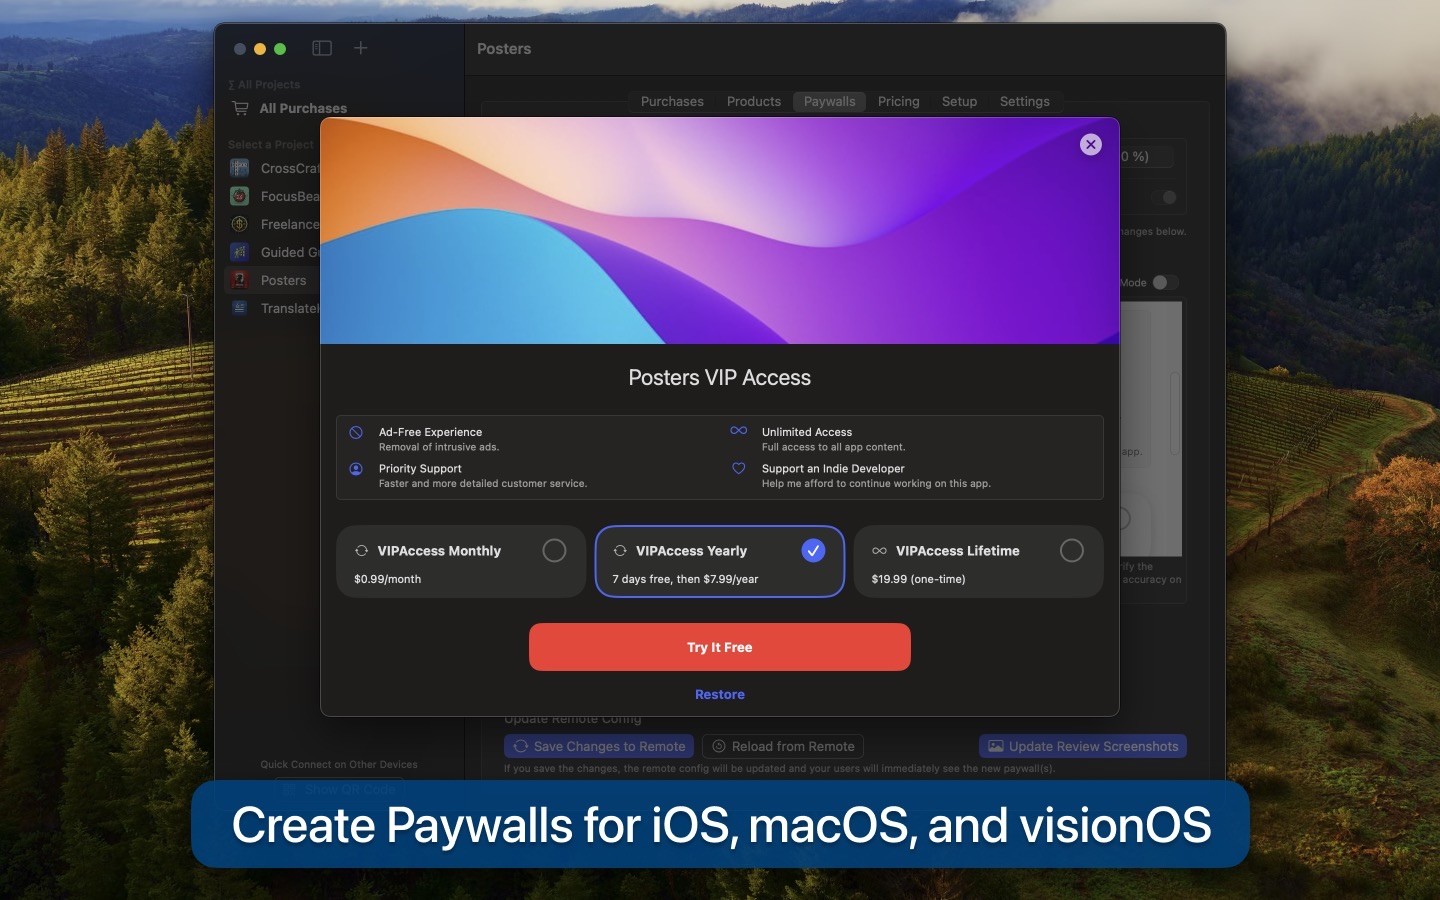This screenshot has width=1440, height=900.
Task: Switch to the Paywalls tab
Action: [x=830, y=102]
